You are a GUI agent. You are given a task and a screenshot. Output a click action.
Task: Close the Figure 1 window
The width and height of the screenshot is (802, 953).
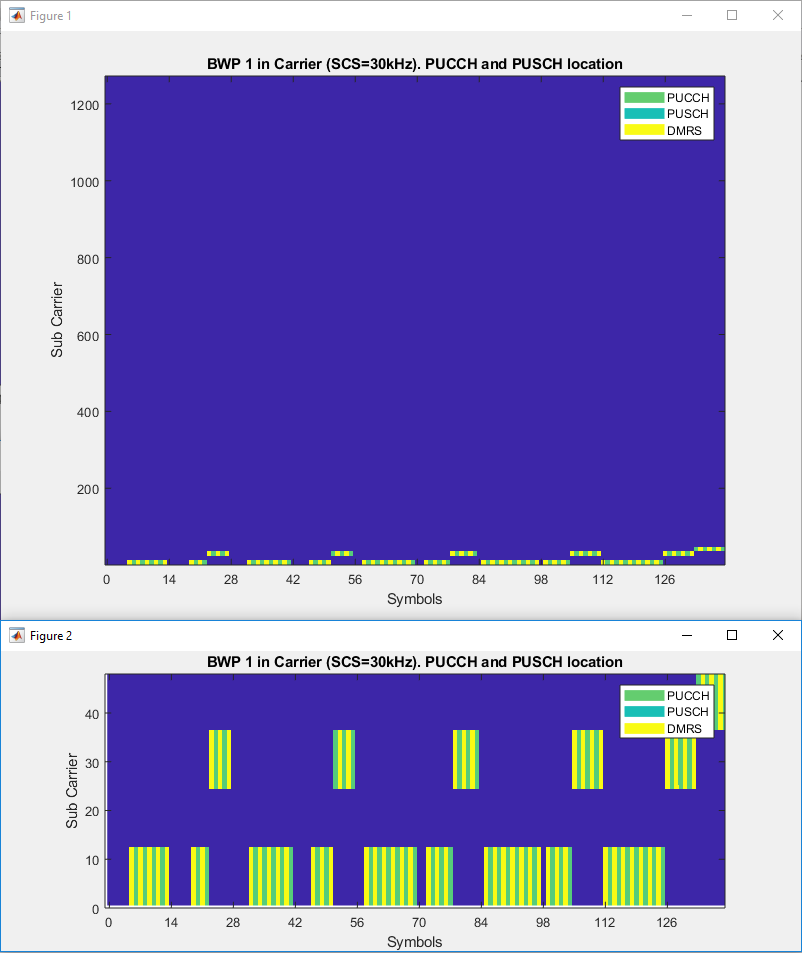pyautogui.click(x=778, y=16)
